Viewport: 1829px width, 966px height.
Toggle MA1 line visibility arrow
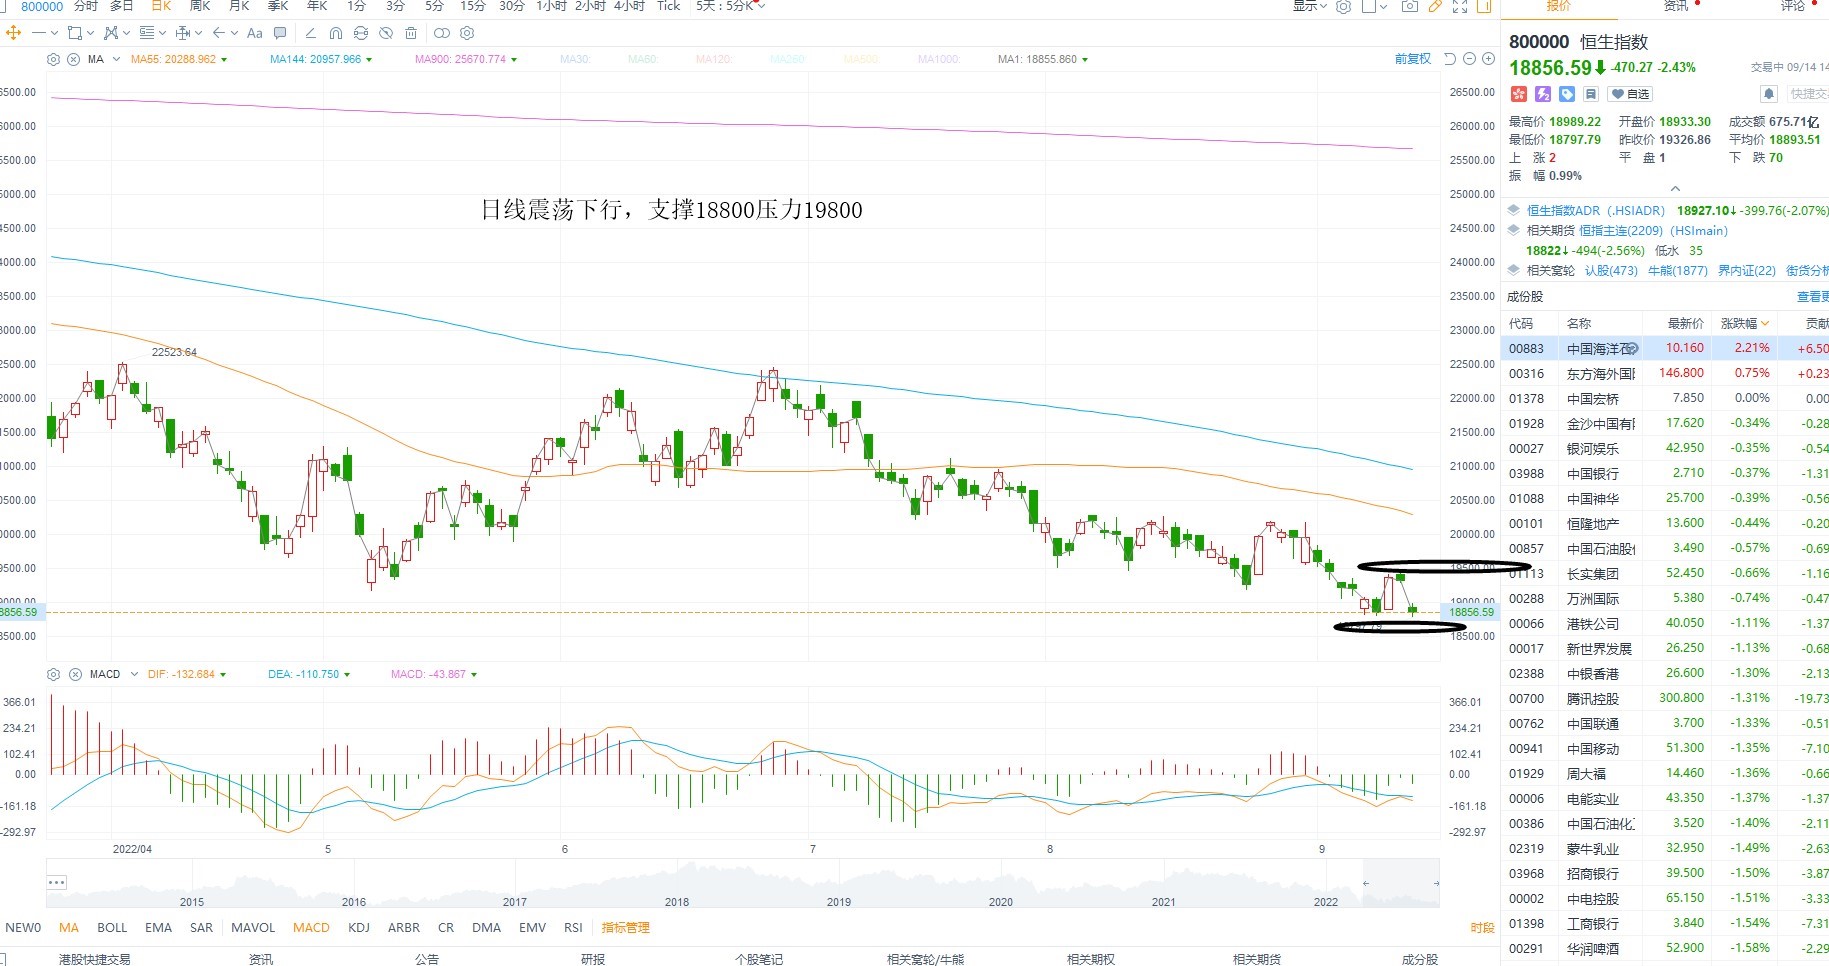1085,60
